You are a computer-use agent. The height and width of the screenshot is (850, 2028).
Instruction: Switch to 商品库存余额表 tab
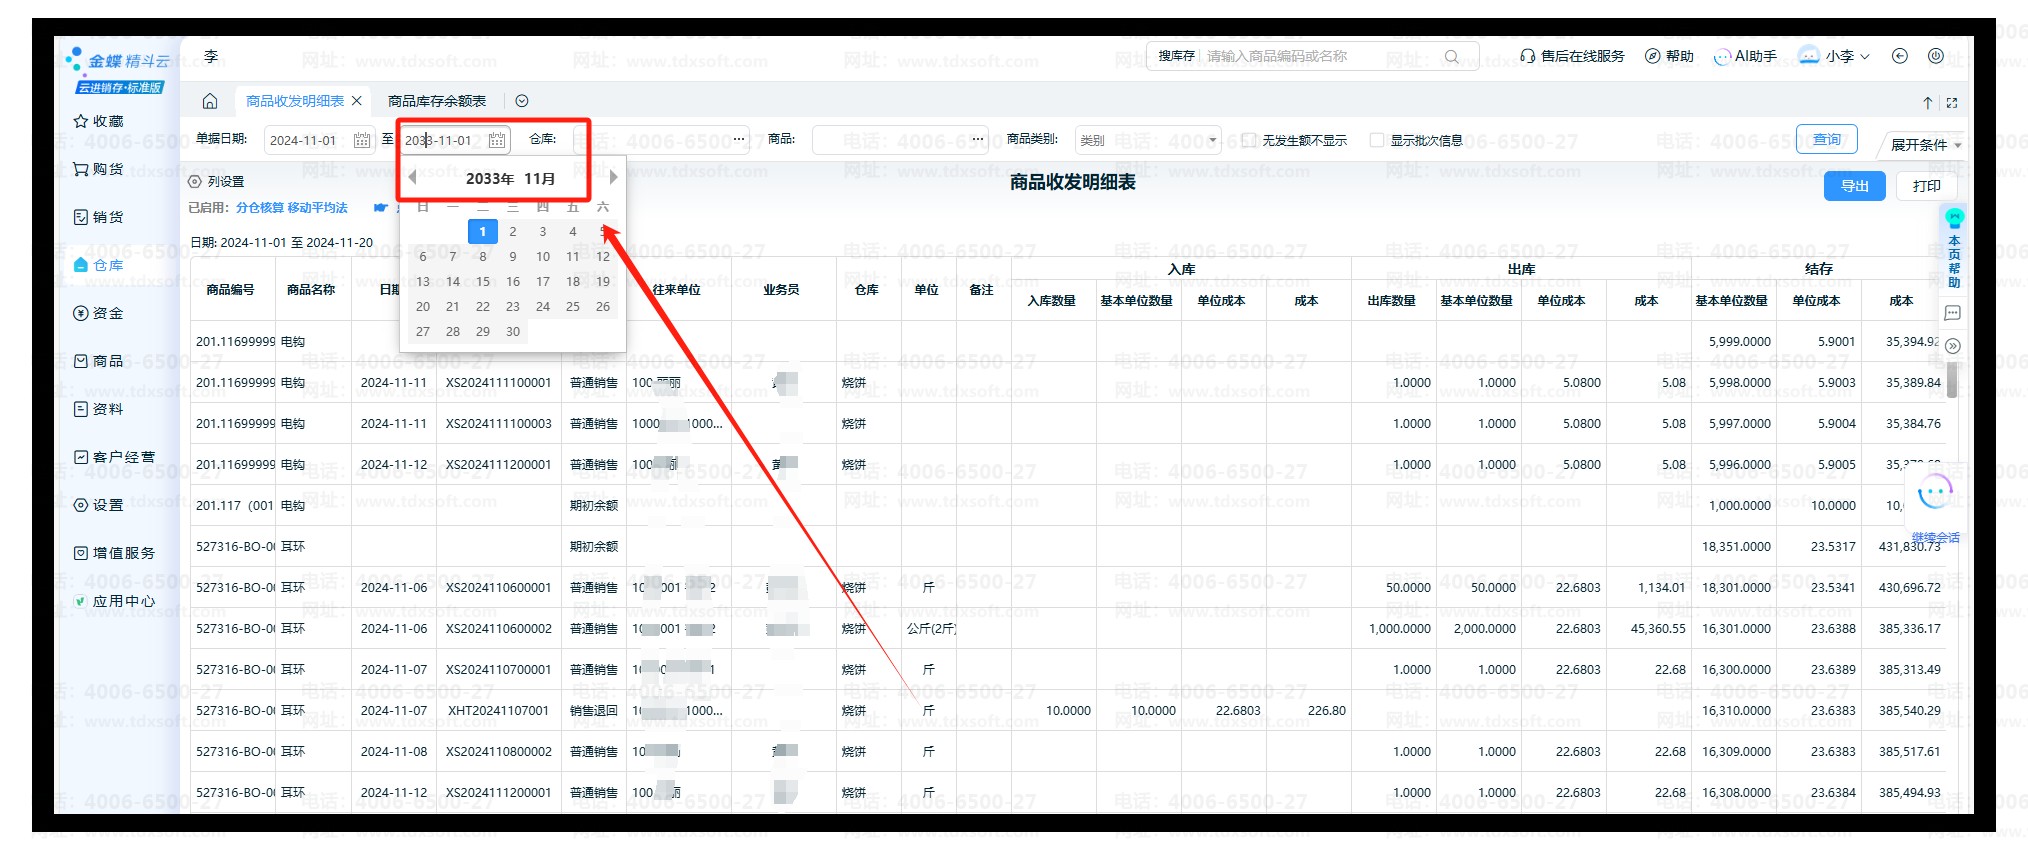pyautogui.click(x=437, y=101)
